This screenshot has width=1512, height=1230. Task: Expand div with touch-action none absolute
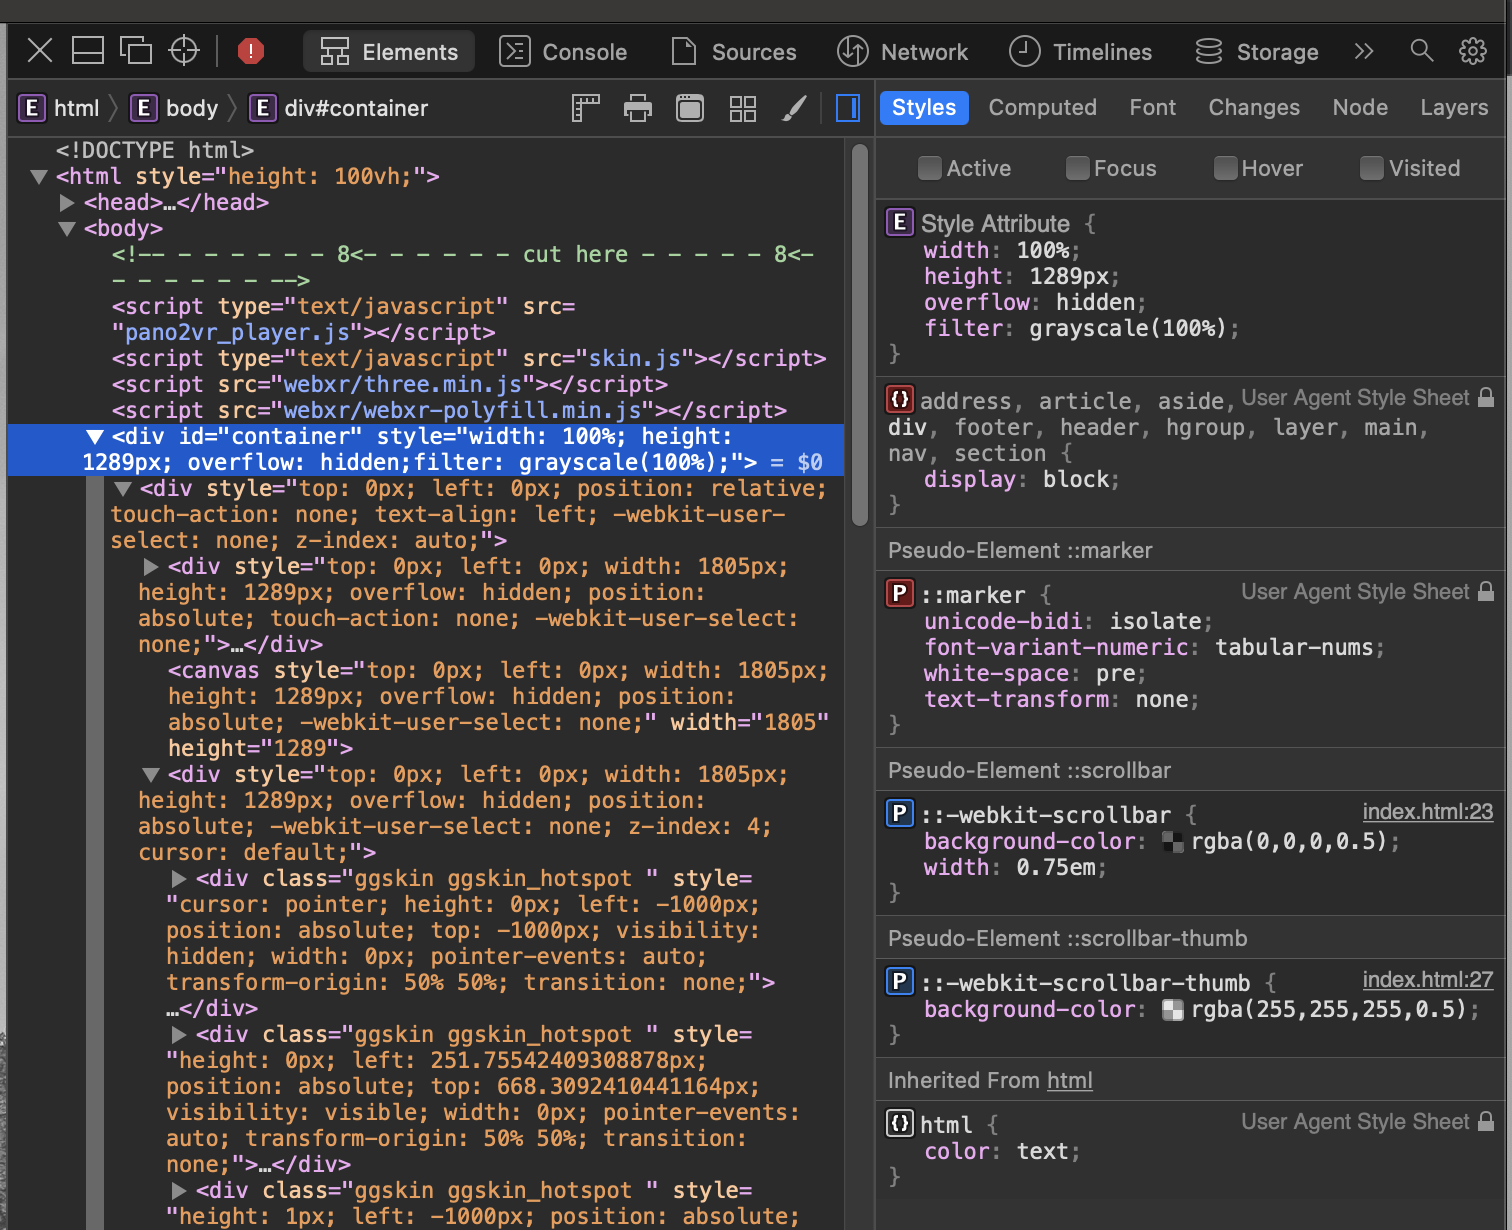pyautogui.click(x=151, y=567)
